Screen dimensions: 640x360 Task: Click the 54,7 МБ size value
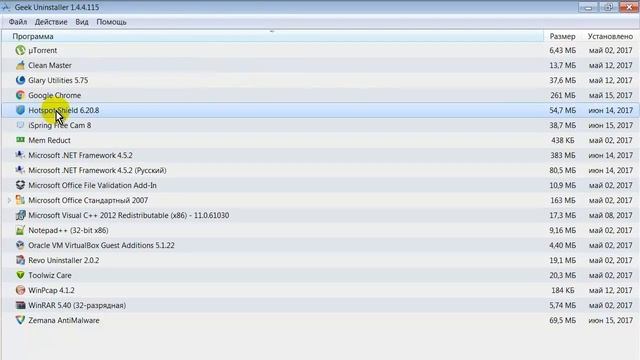562,110
